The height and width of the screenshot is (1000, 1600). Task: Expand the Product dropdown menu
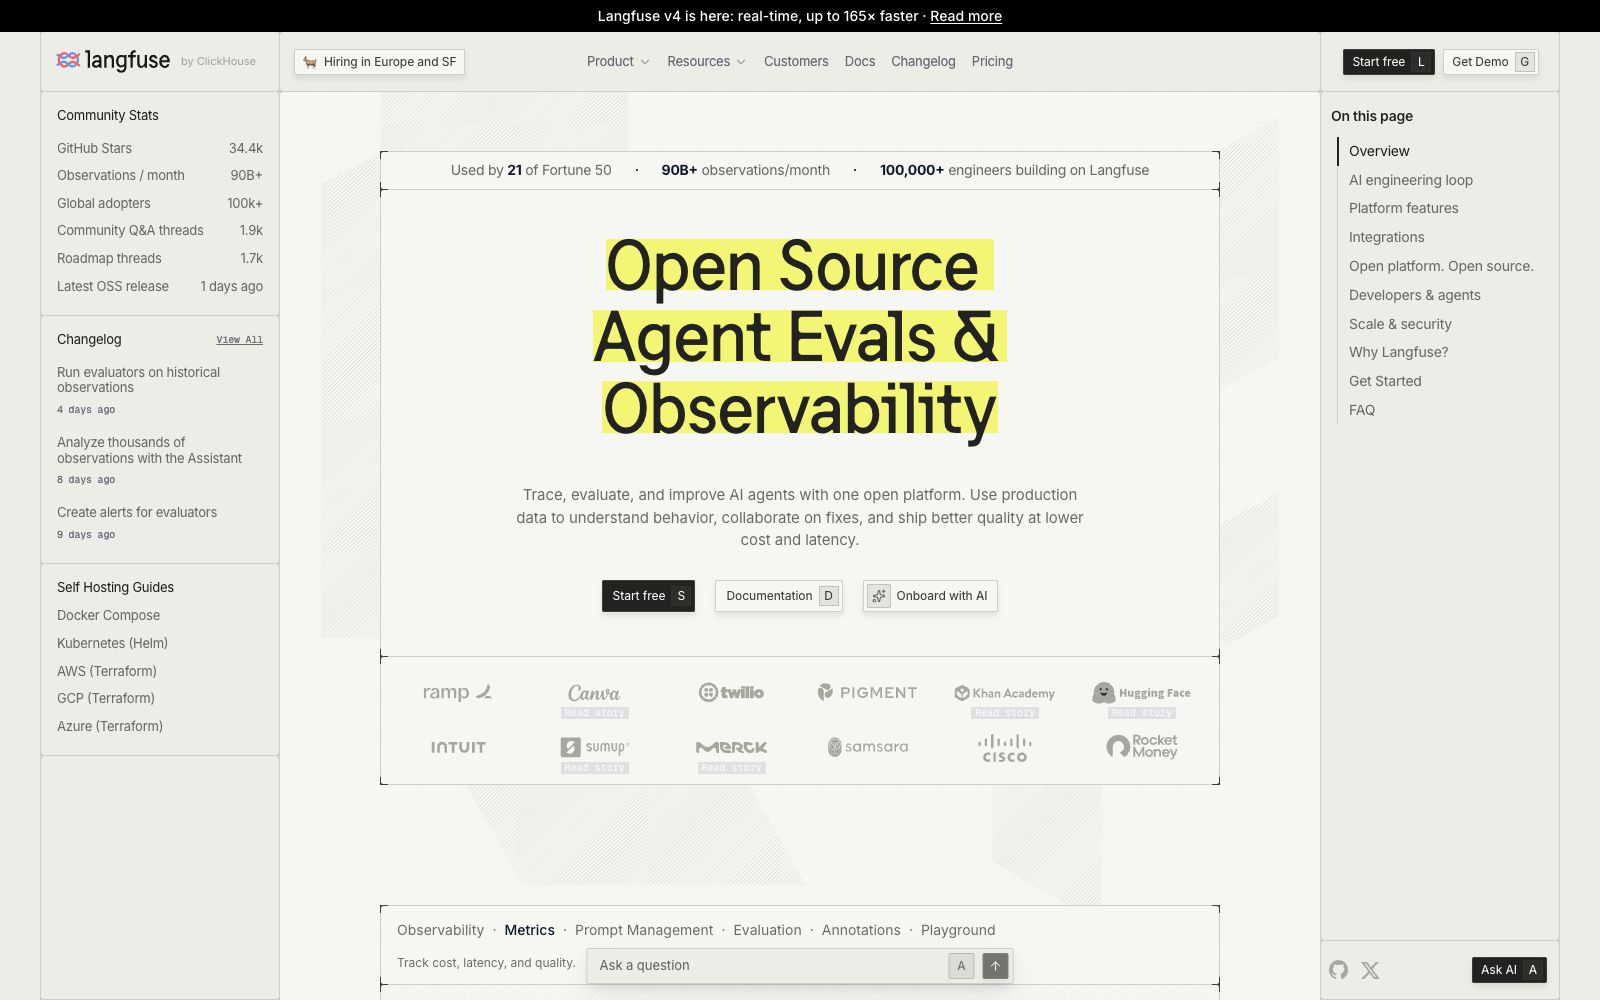tap(618, 61)
